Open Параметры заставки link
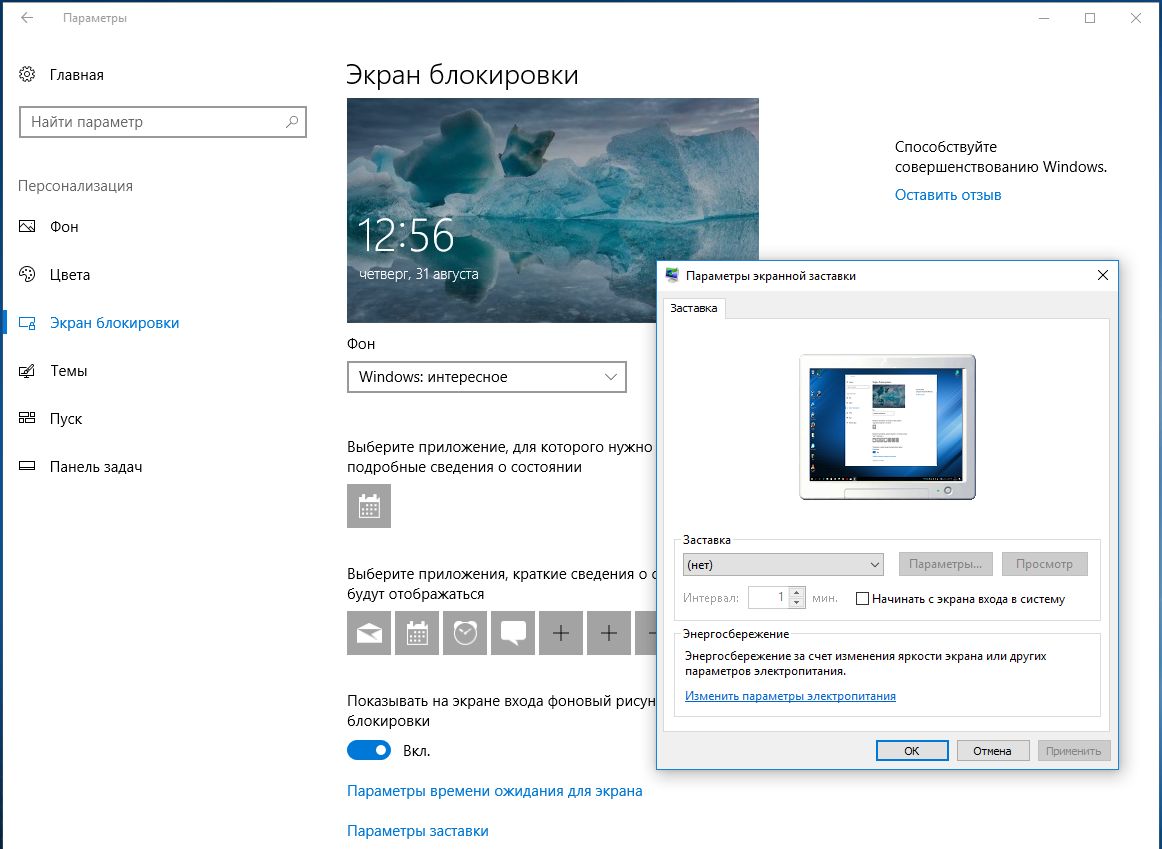1162x849 pixels. tap(417, 830)
